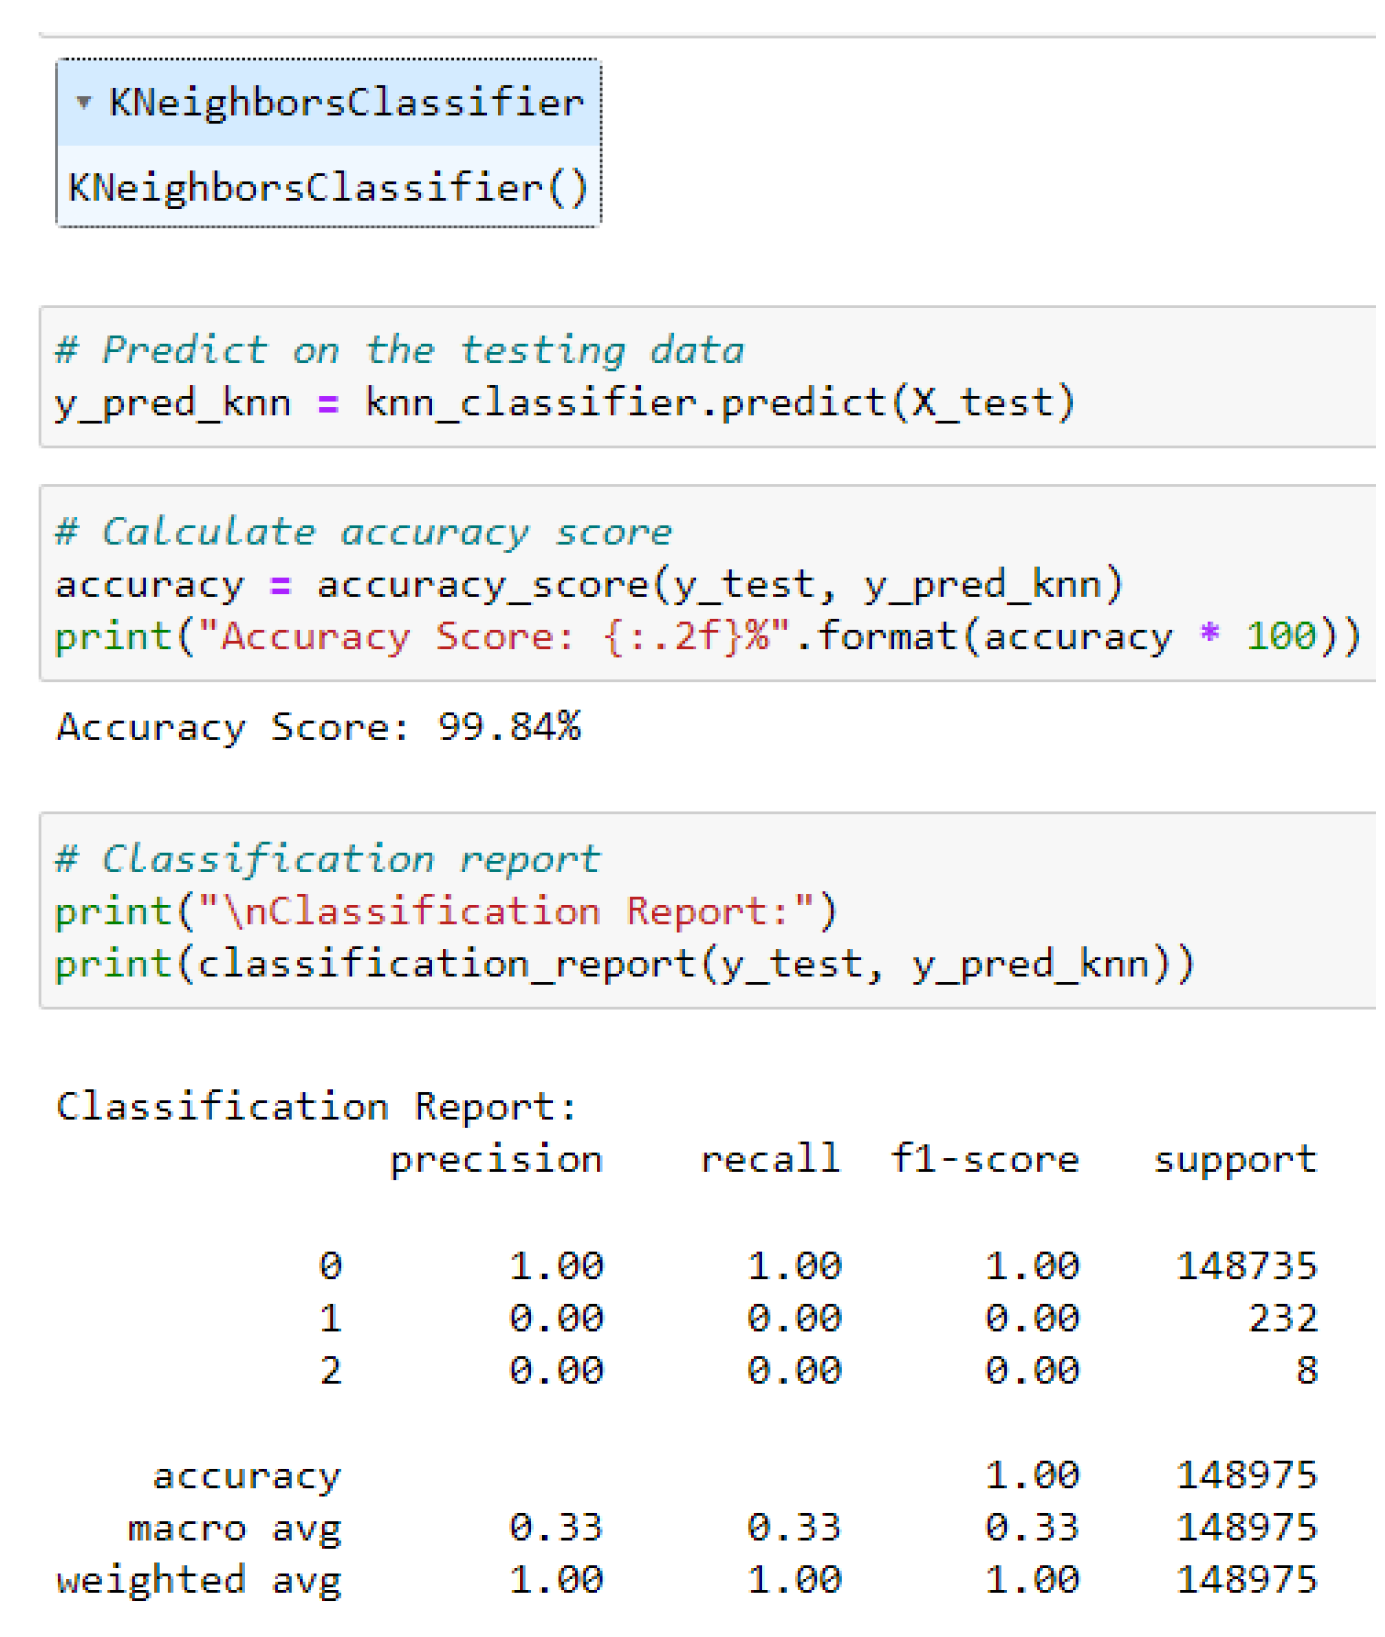
Task: Click the recall column header
Action: click(770, 1160)
